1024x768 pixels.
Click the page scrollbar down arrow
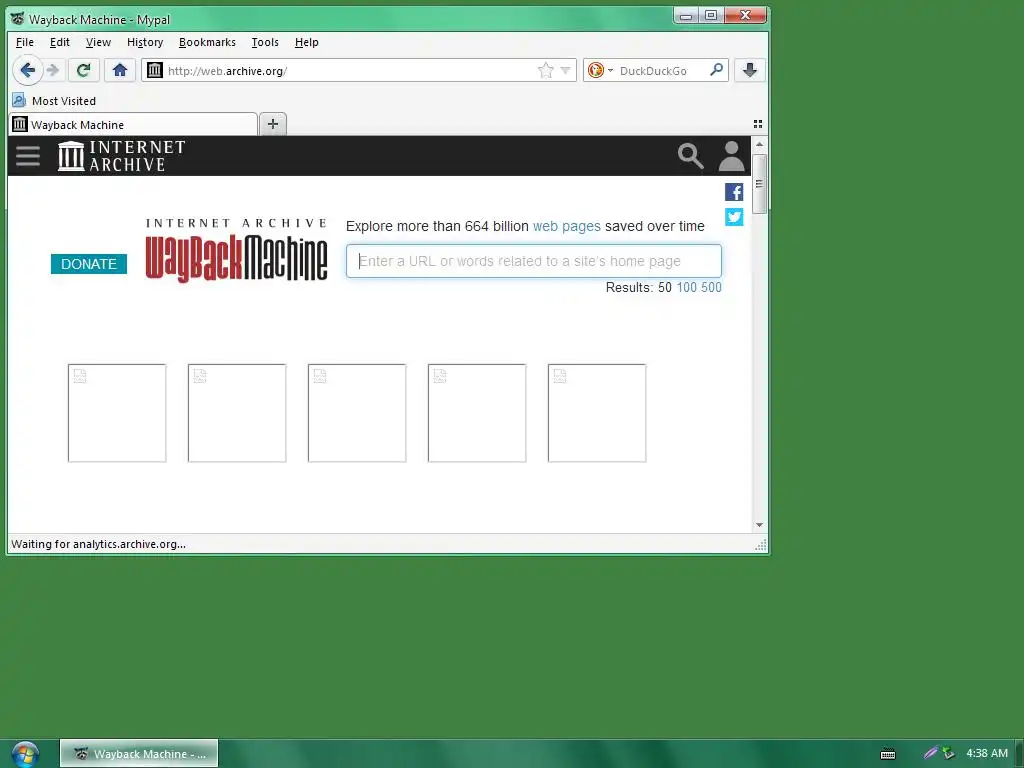[759, 525]
